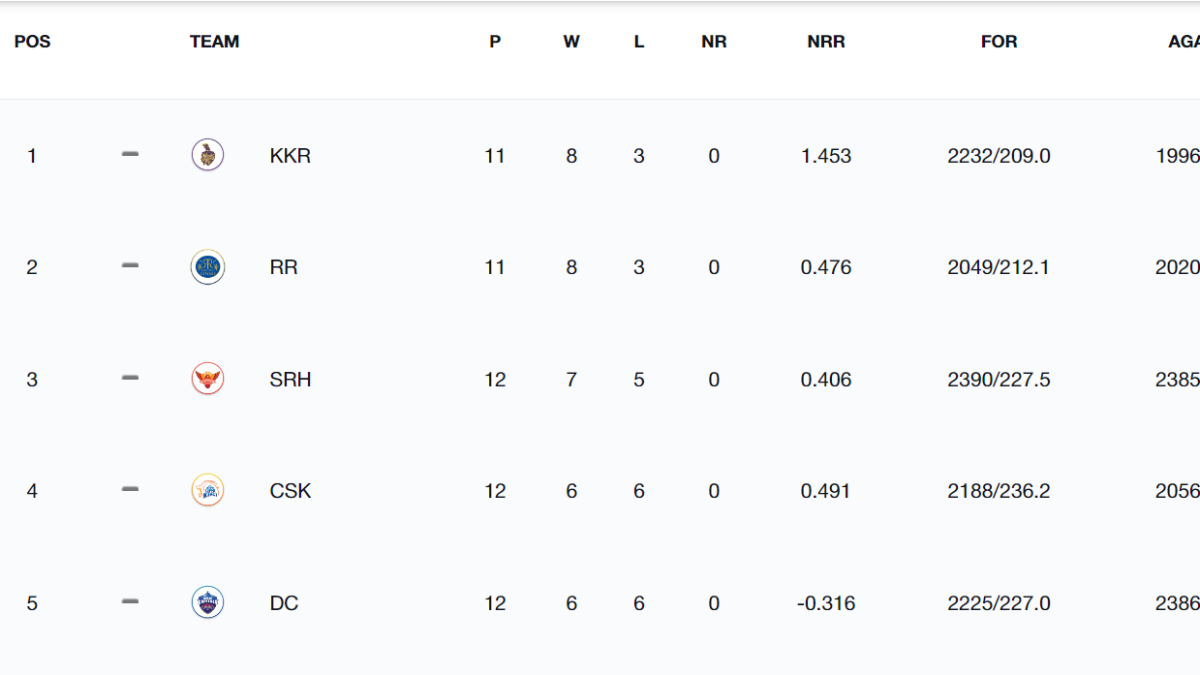Viewport: 1200px width, 675px height.
Task: Click KKR's NRR value 1.453
Action: [x=826, y=156]
